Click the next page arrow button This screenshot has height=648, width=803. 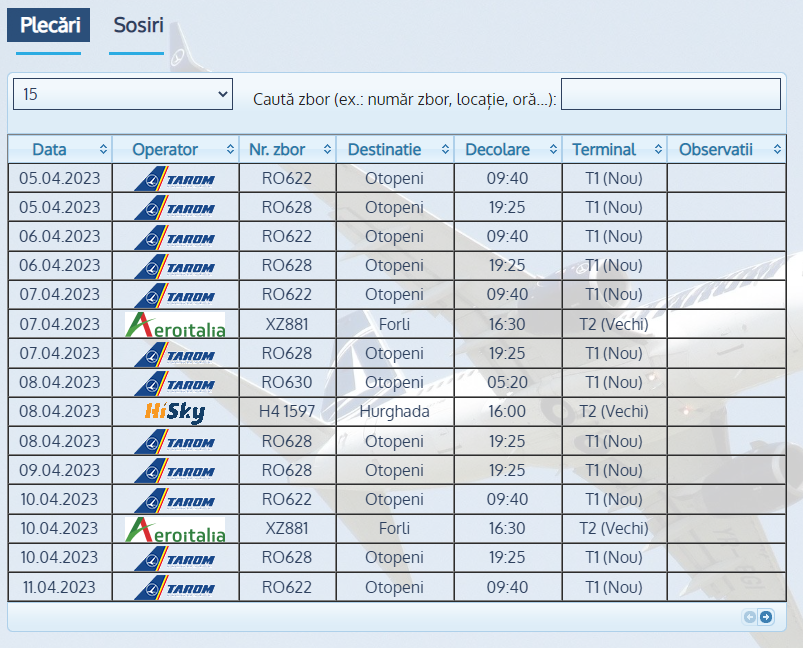click(766, 617)
